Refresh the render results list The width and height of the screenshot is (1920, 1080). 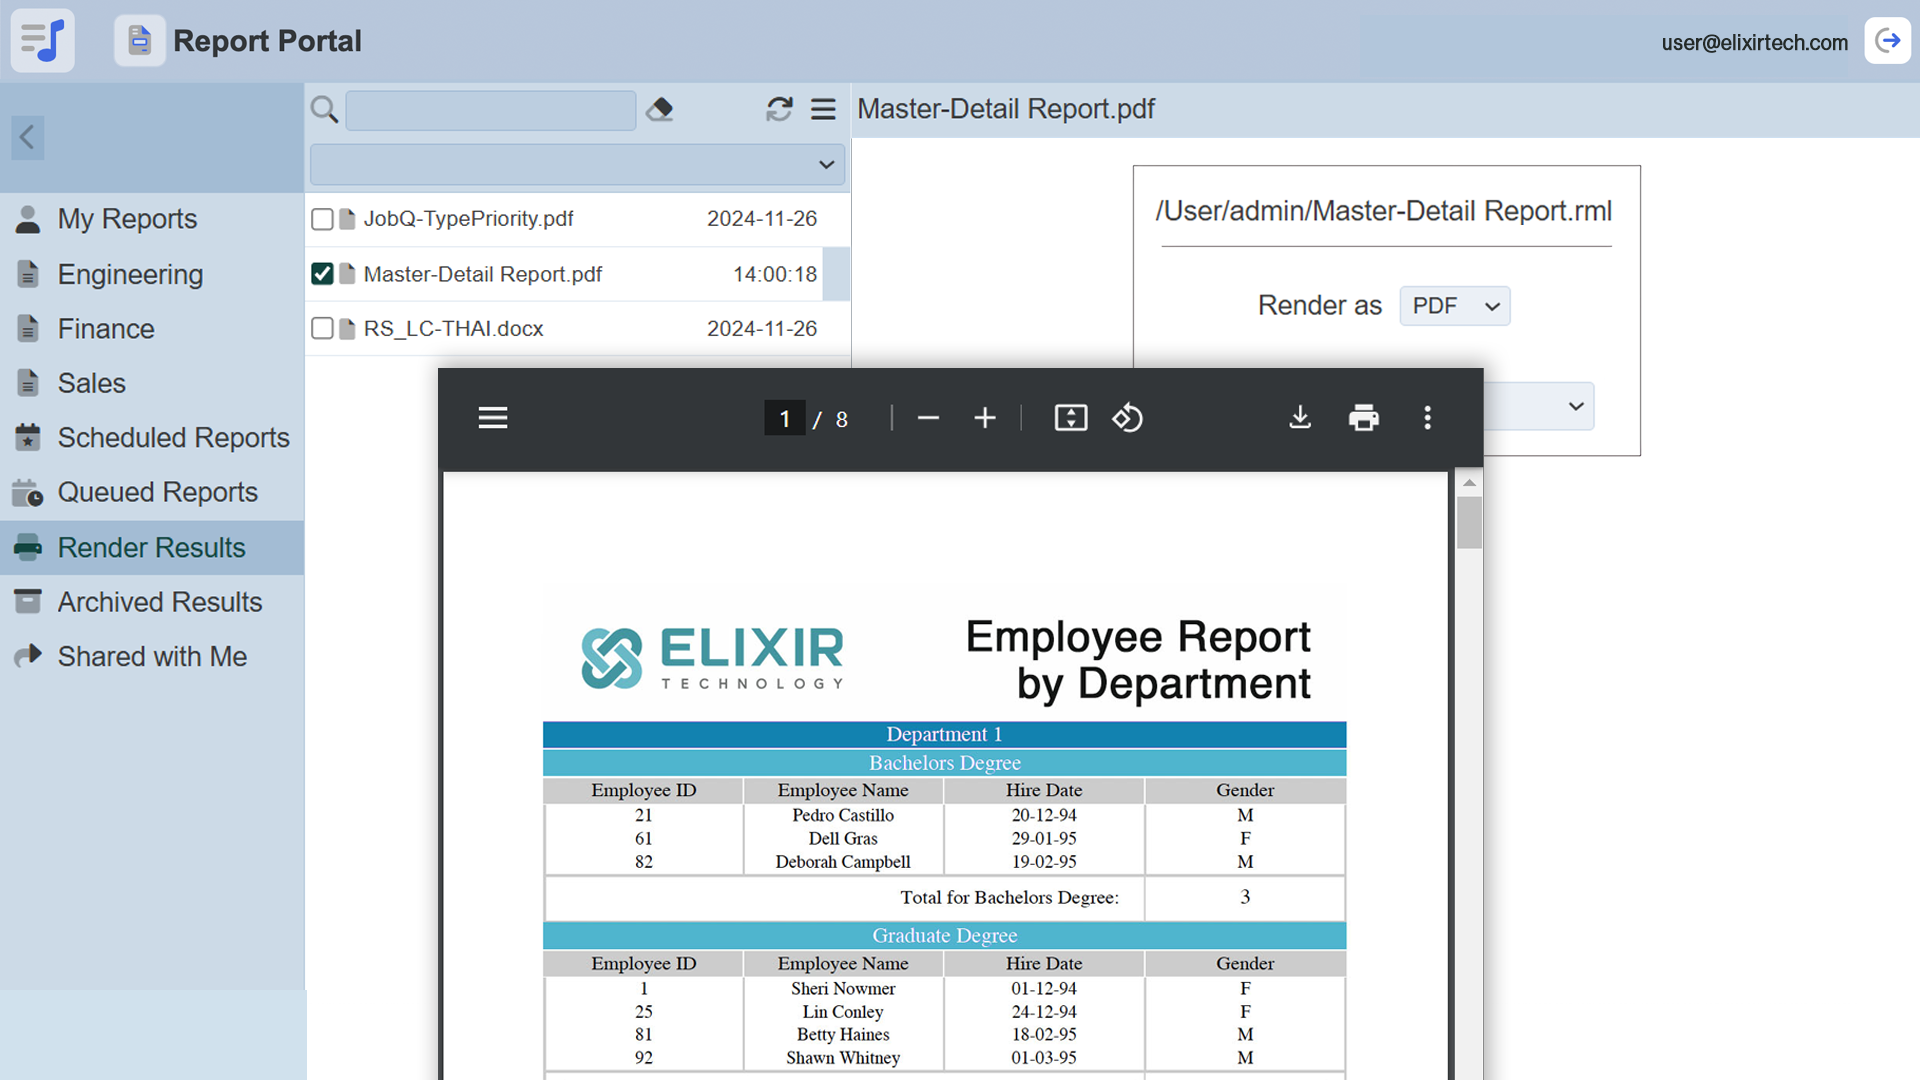point(779,109)
